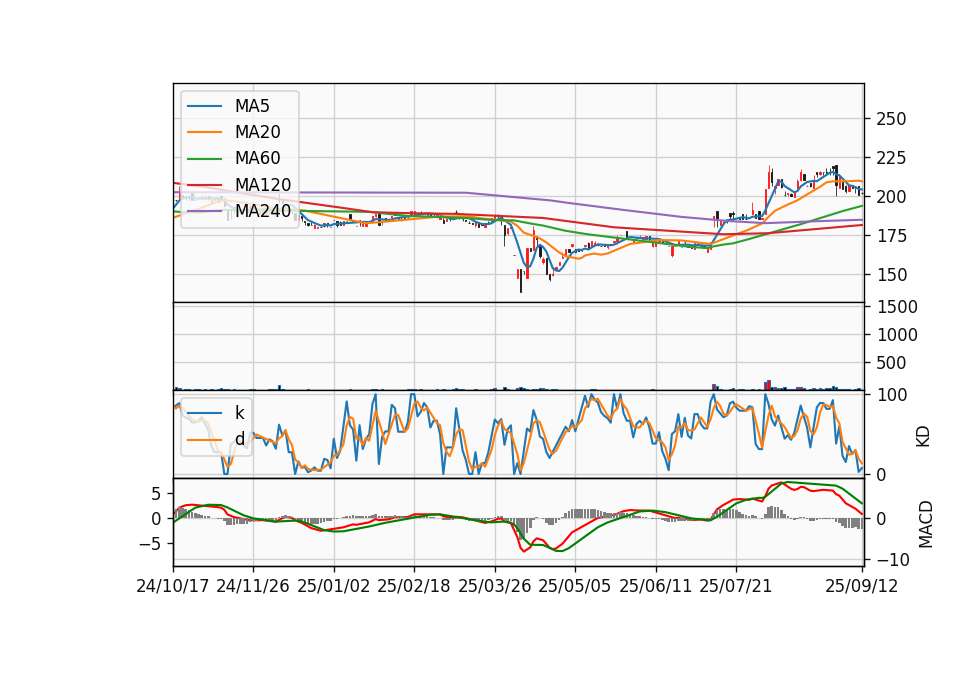Image resolution: width=960 pixels, height=690 pixels.
Task: Select the MA60 legend label
Action: click(x=257, y=159)
